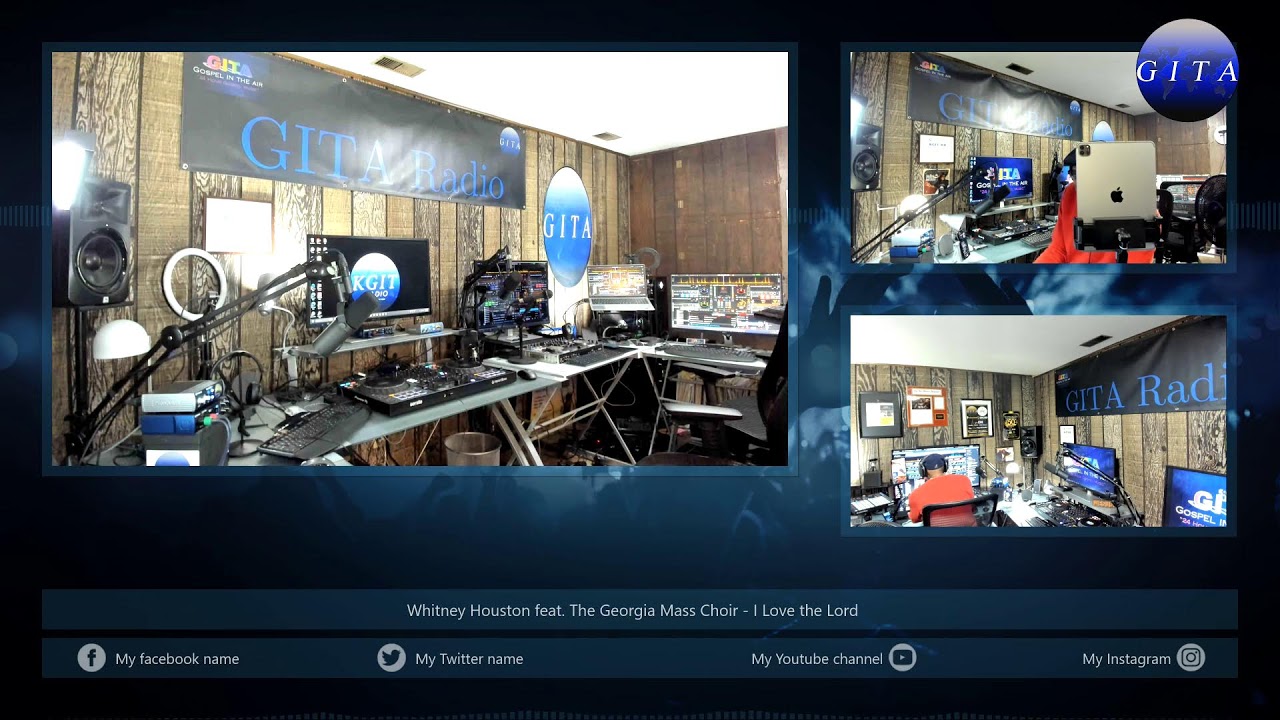Click the Facebook icon in the bottom bar

click(x=91, y=658)
